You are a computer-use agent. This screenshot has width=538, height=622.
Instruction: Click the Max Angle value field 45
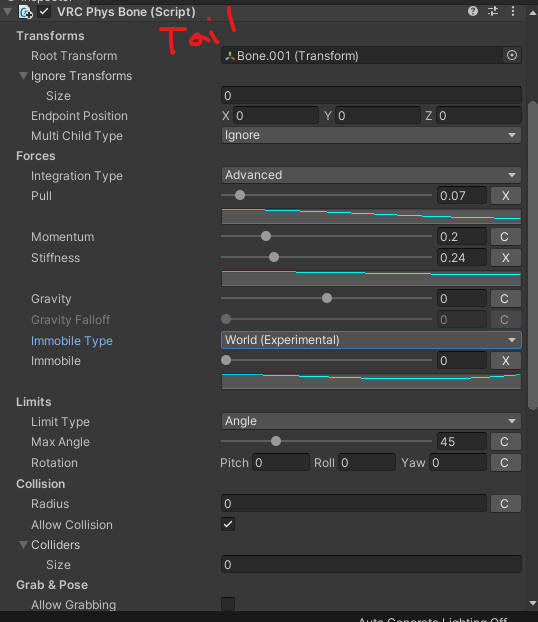462,442
